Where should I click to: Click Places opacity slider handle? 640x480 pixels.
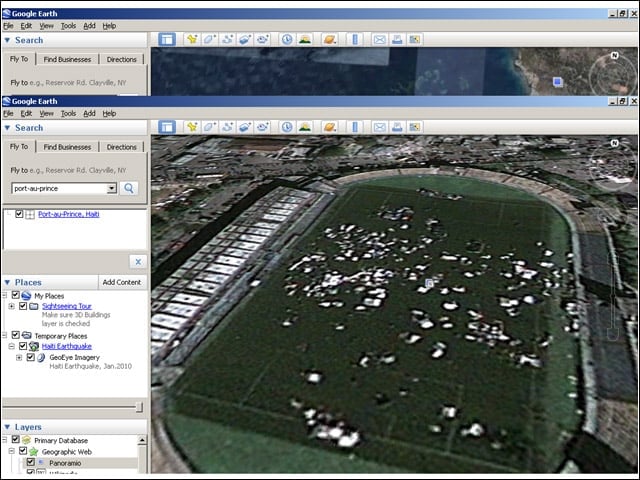(x=139, y=407)
